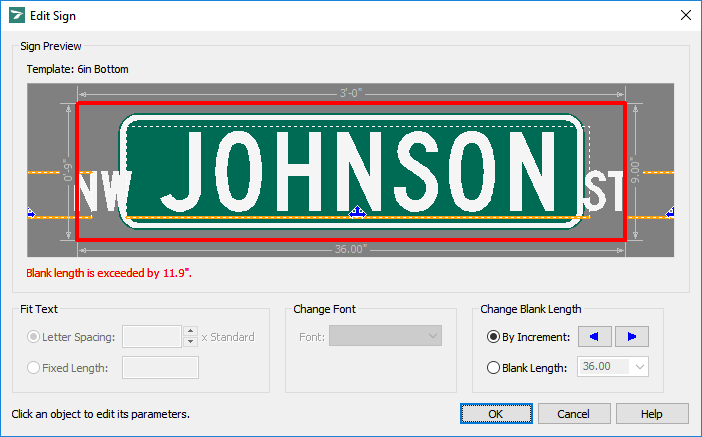Image resolution: width=702 pixels, height=437 pixels.
Task: Click the increase blank length right arrow
Action: [x=632, y=337]
